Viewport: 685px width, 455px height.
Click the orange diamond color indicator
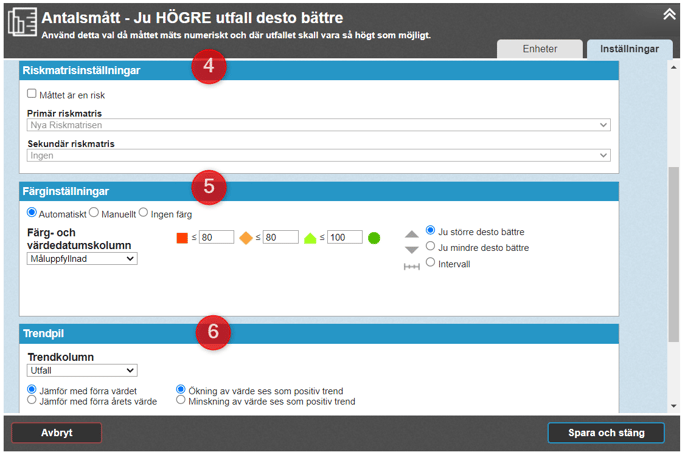pos(245,238)
